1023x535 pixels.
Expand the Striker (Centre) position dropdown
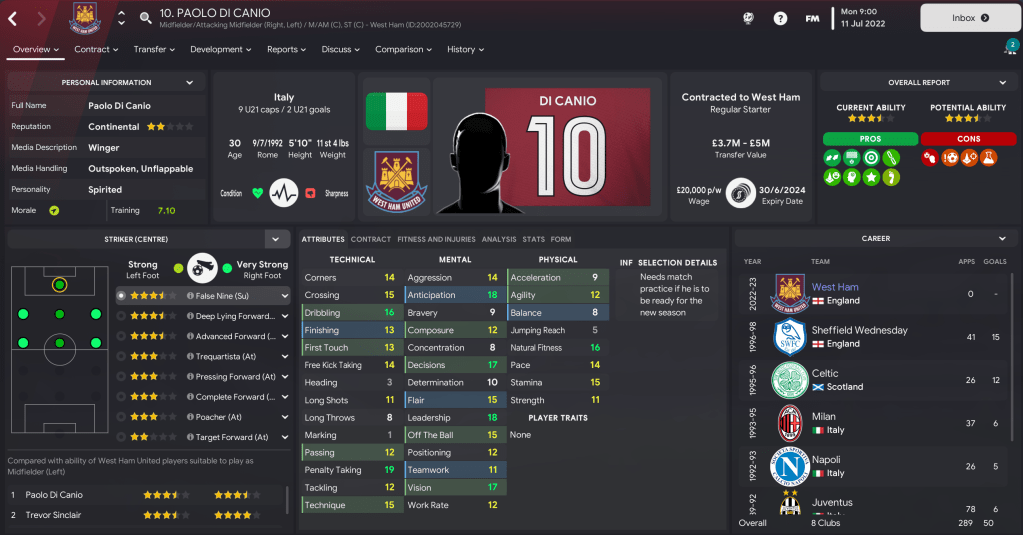(276, 239)
